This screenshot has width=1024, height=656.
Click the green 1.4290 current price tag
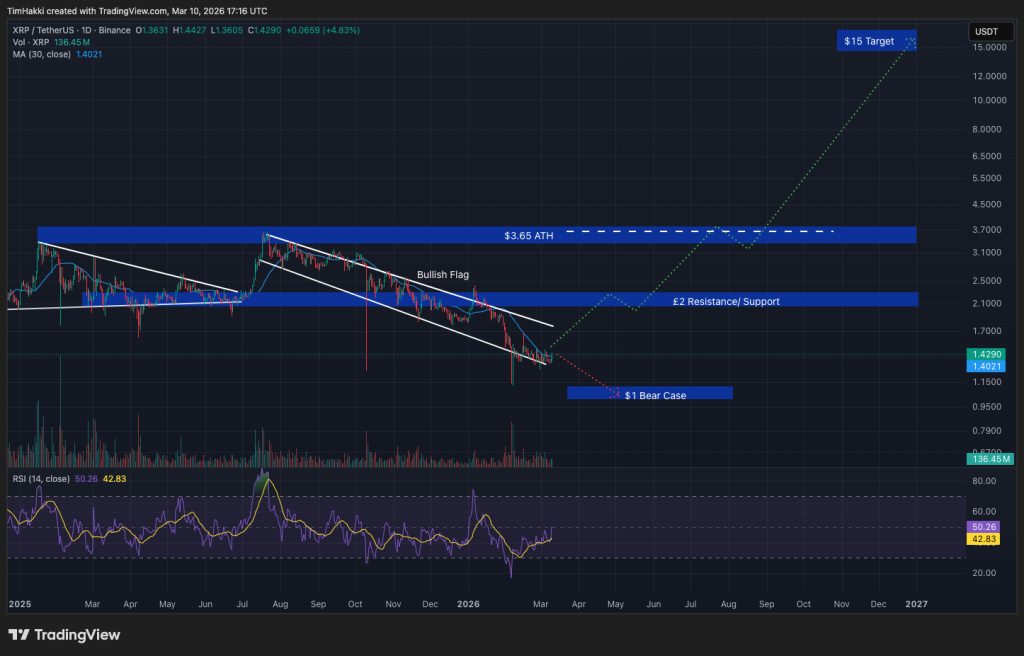985,354
